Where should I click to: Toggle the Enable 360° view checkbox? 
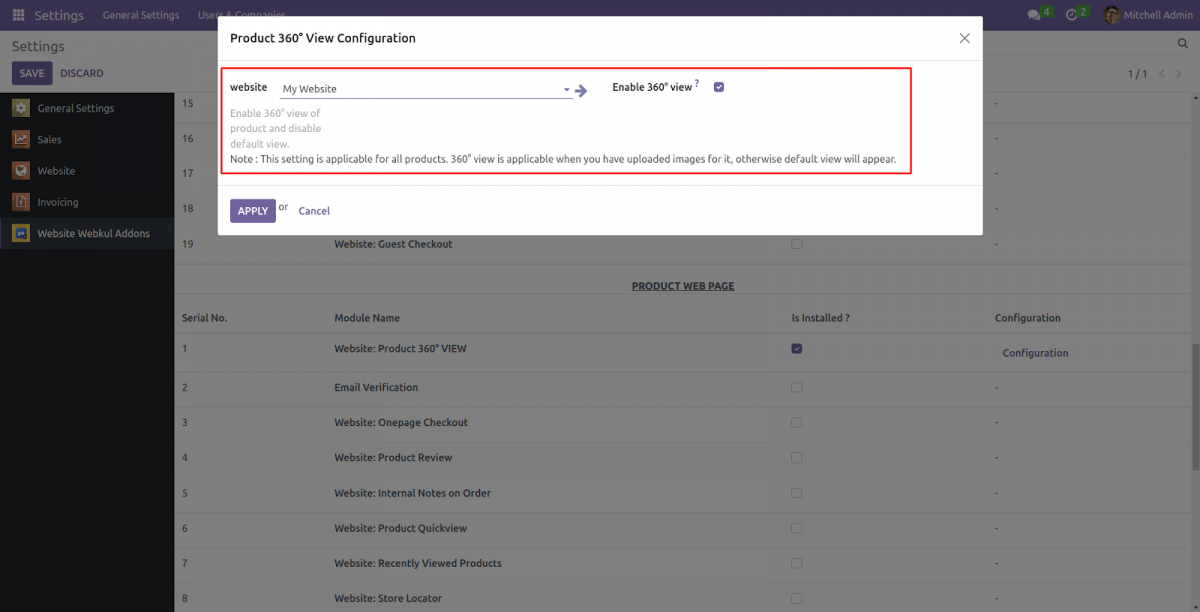pos(718,87)
